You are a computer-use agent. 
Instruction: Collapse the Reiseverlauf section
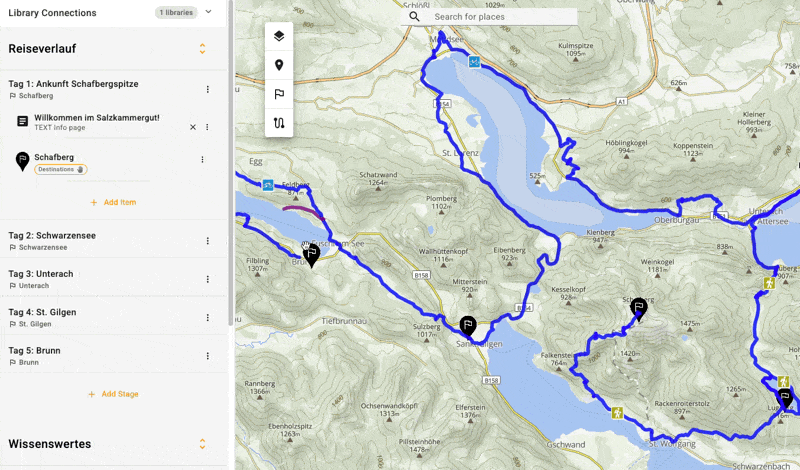(202, 48)
